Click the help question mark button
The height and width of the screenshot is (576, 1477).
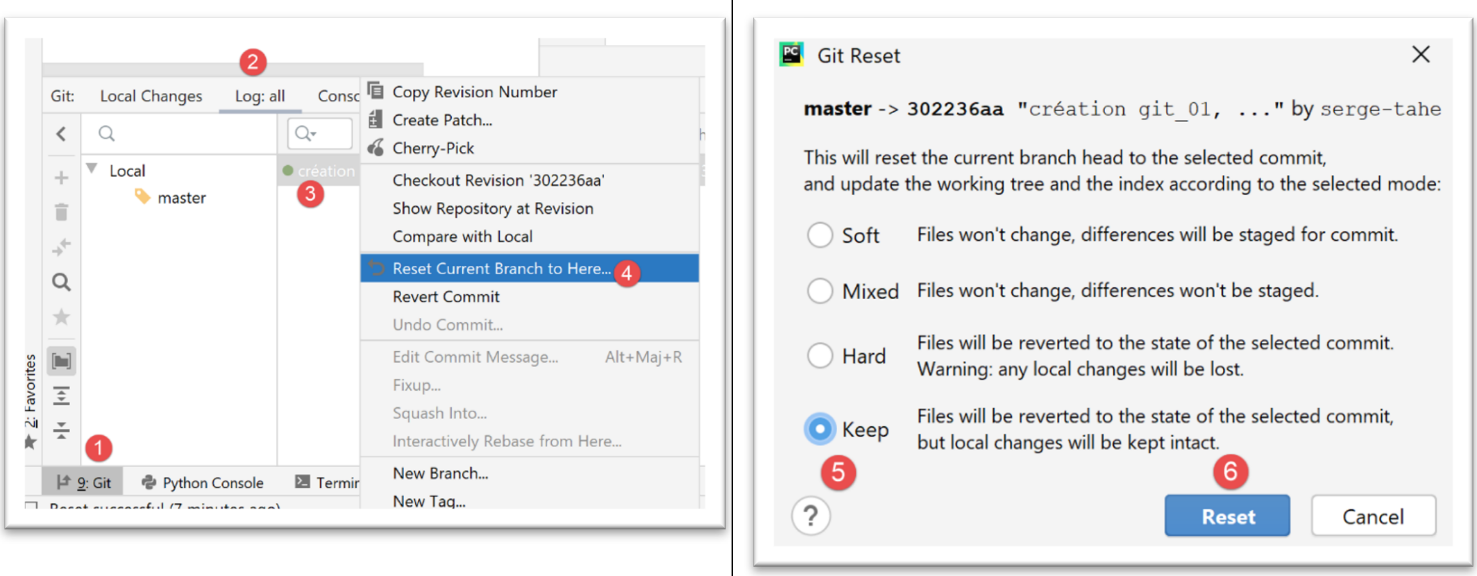click(810, 517)
